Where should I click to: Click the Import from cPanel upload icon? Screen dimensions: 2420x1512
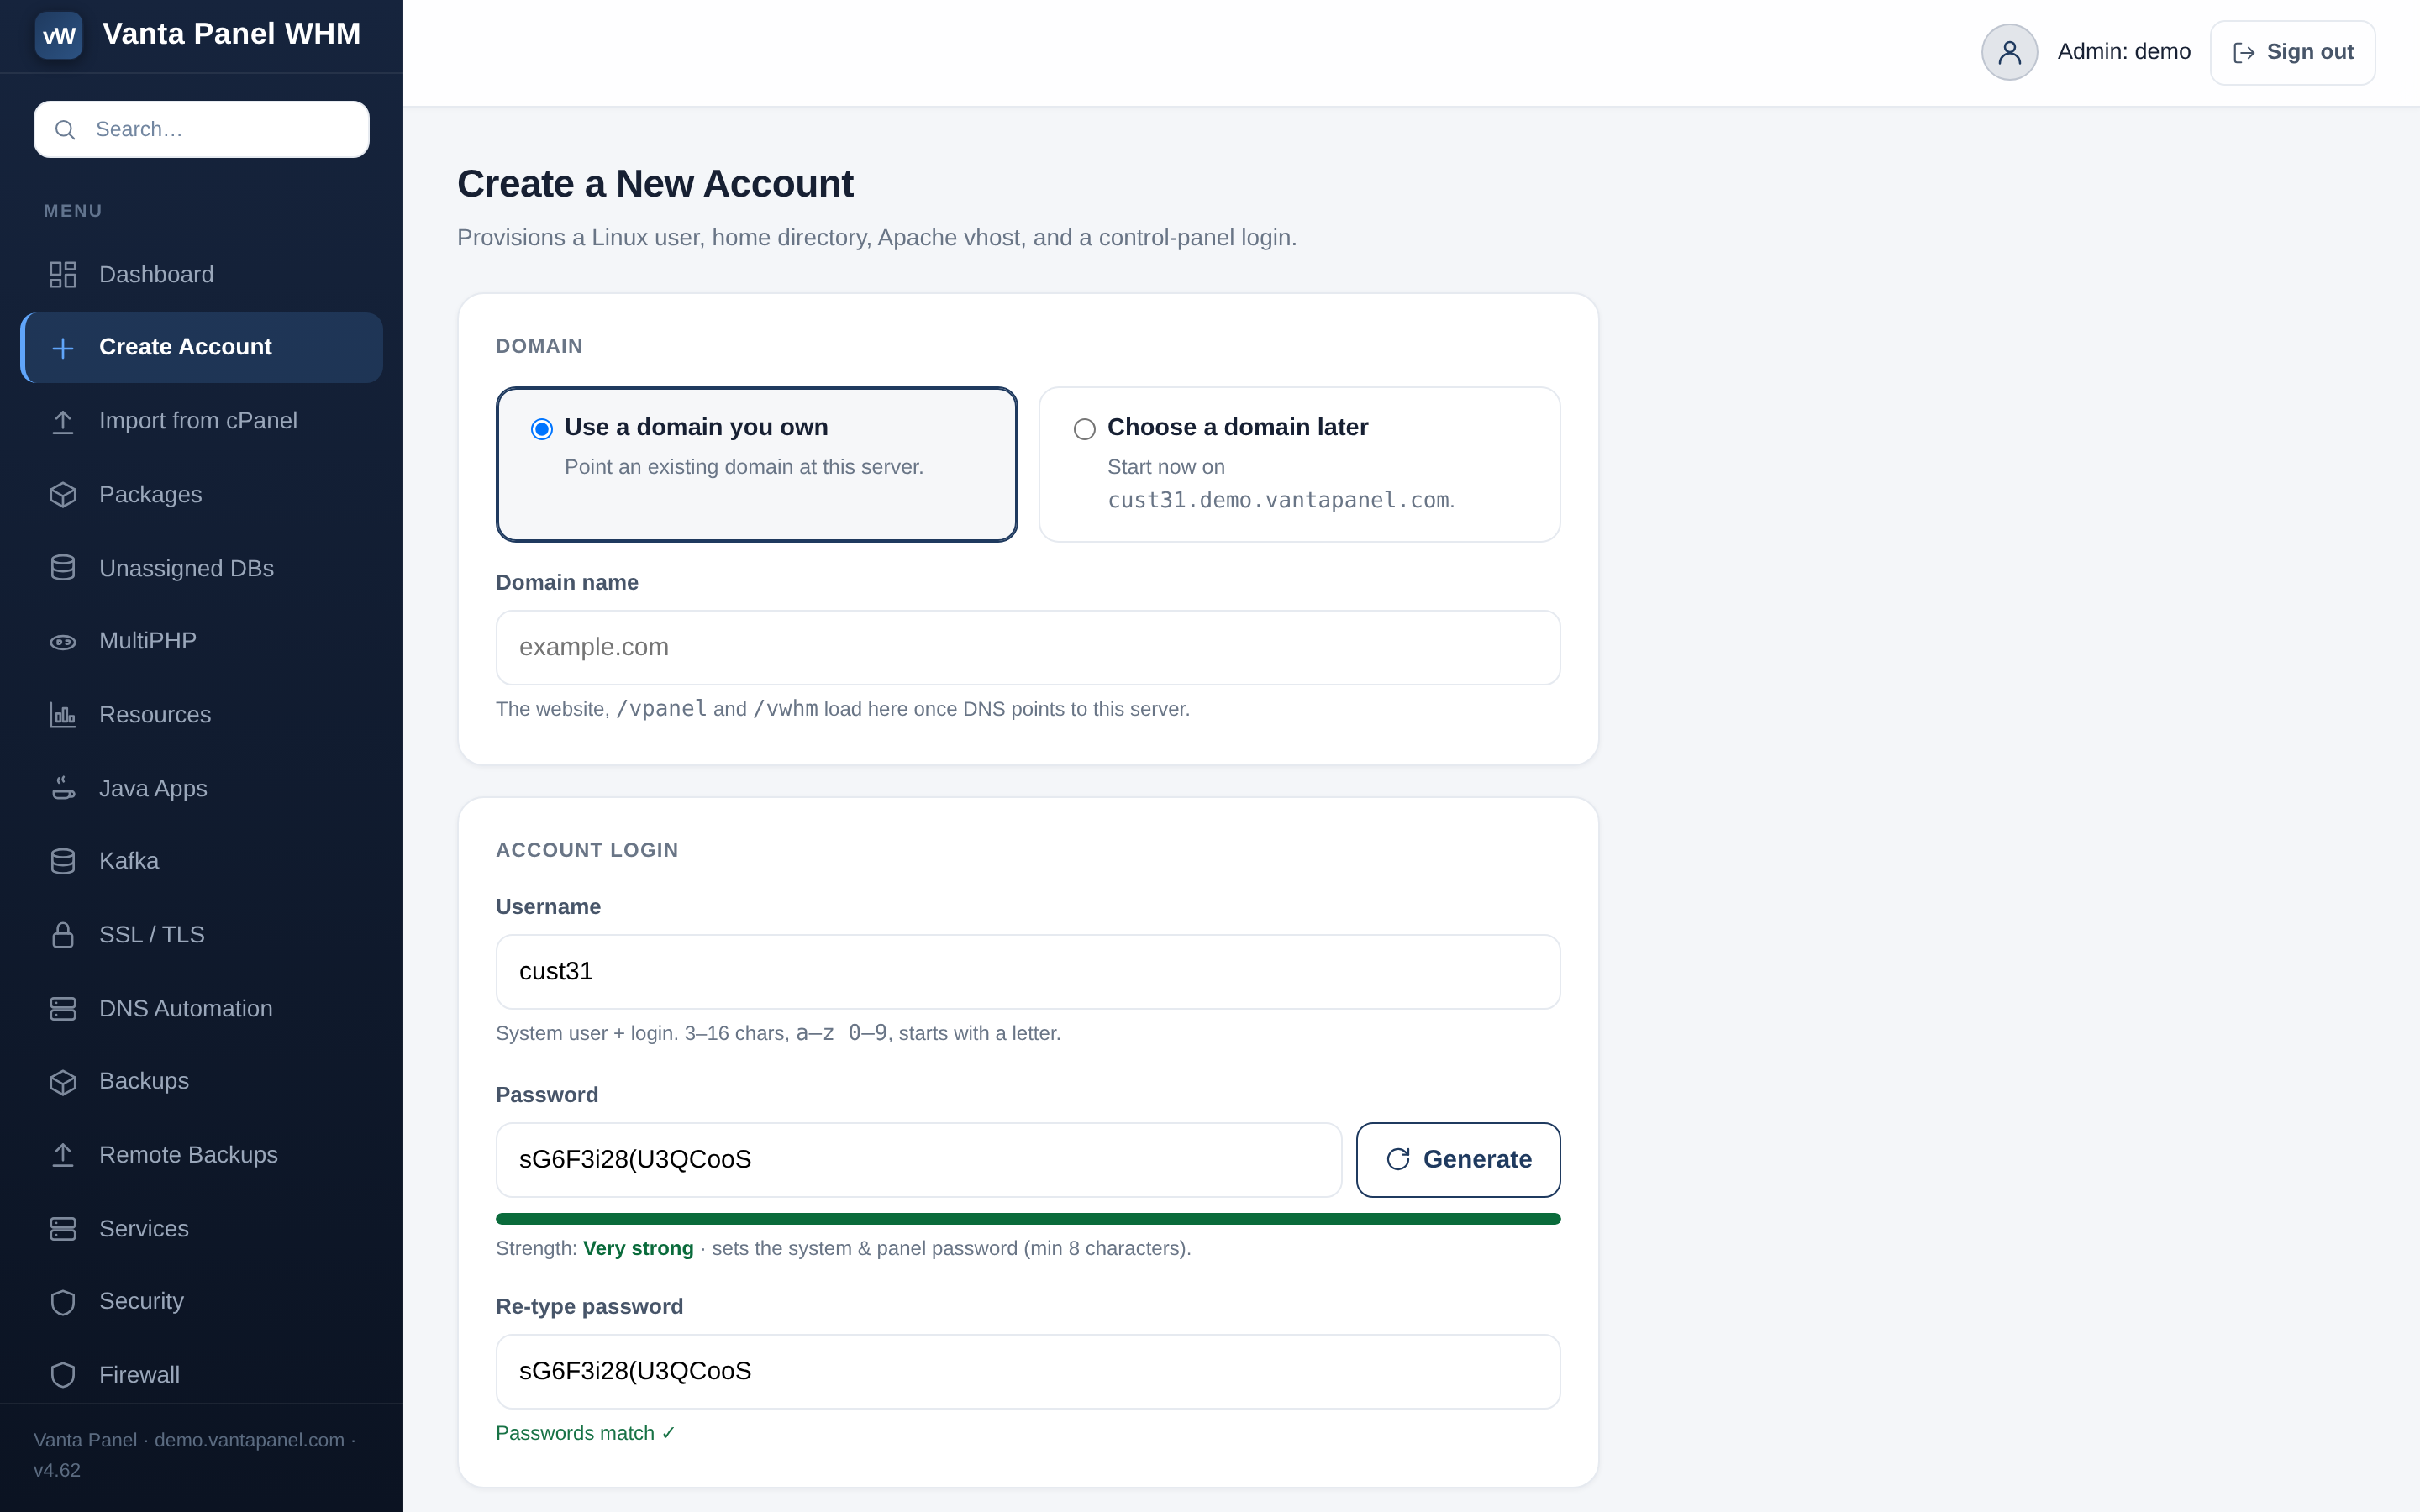pos(63,422)
